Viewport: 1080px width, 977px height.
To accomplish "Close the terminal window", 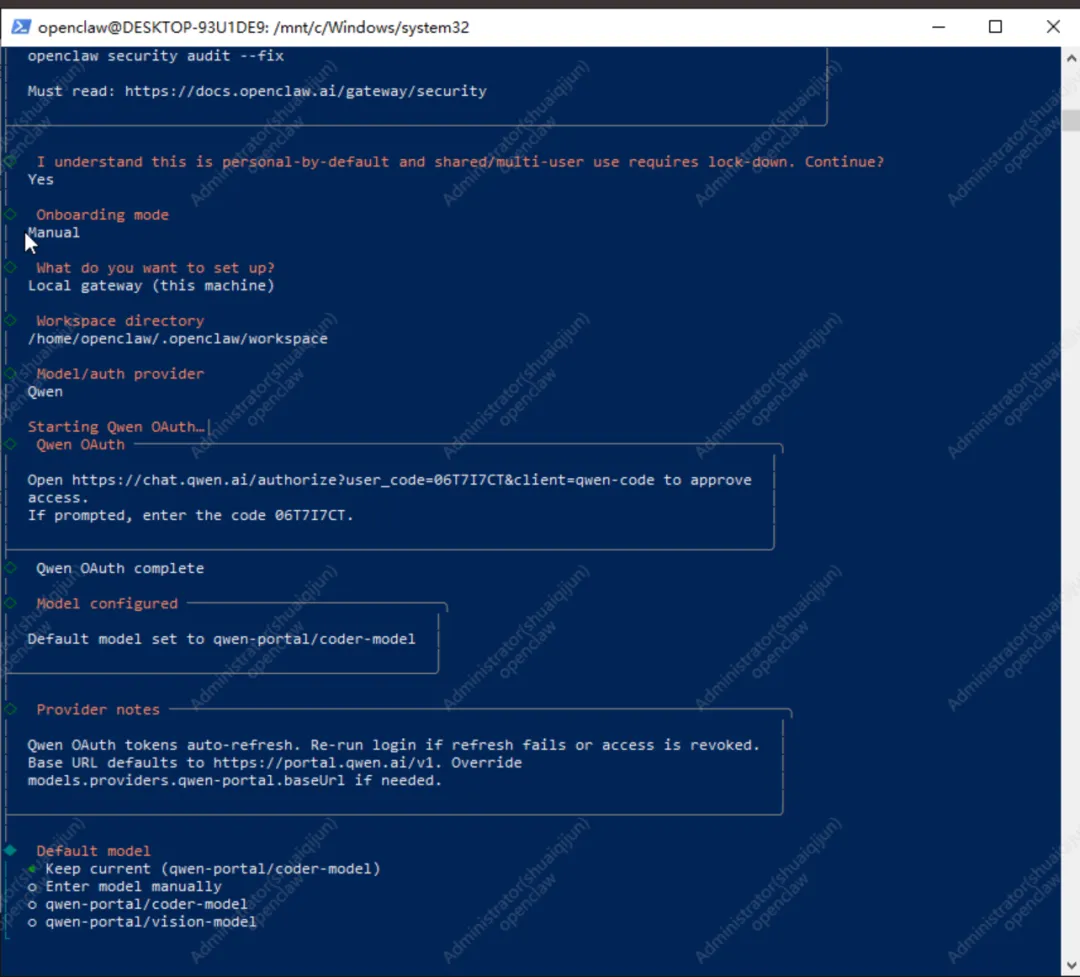I will [x=1052, y=27].
